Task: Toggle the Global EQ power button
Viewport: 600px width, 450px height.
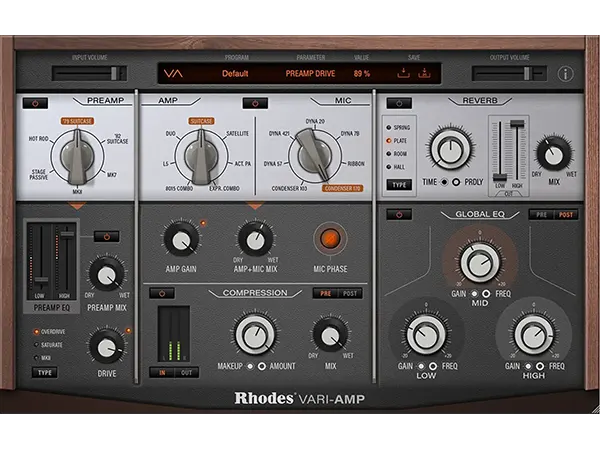Action: tap(399, 214)
